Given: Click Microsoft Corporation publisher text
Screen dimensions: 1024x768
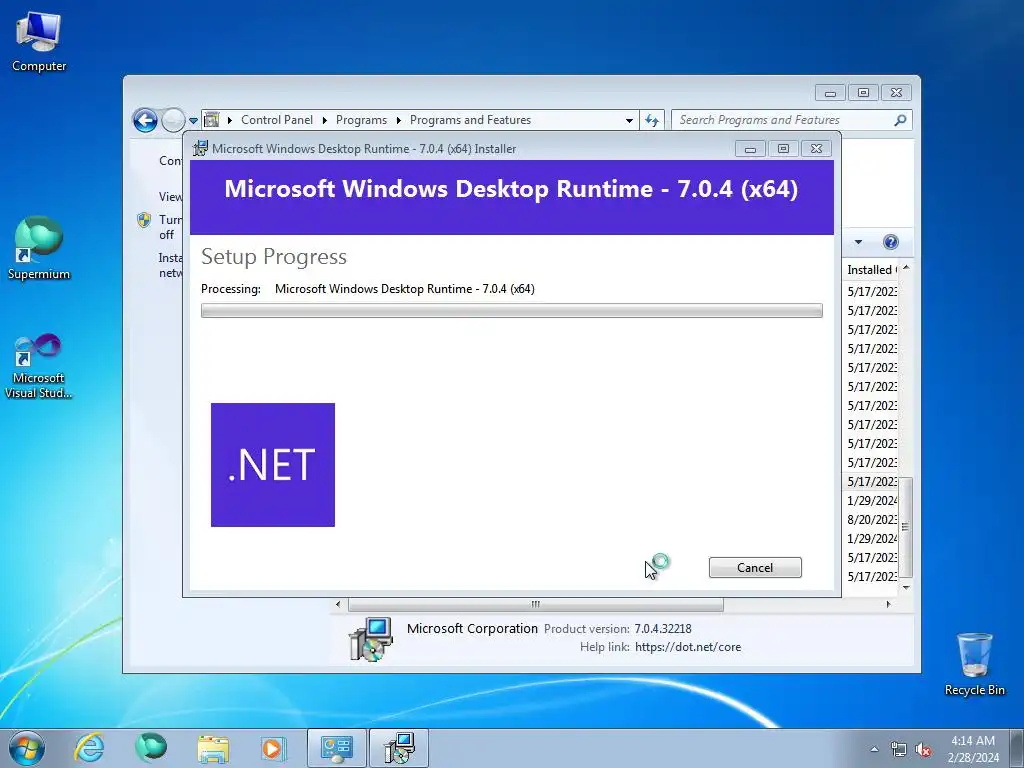Looking at the screenshot, I should click(472, 628).
